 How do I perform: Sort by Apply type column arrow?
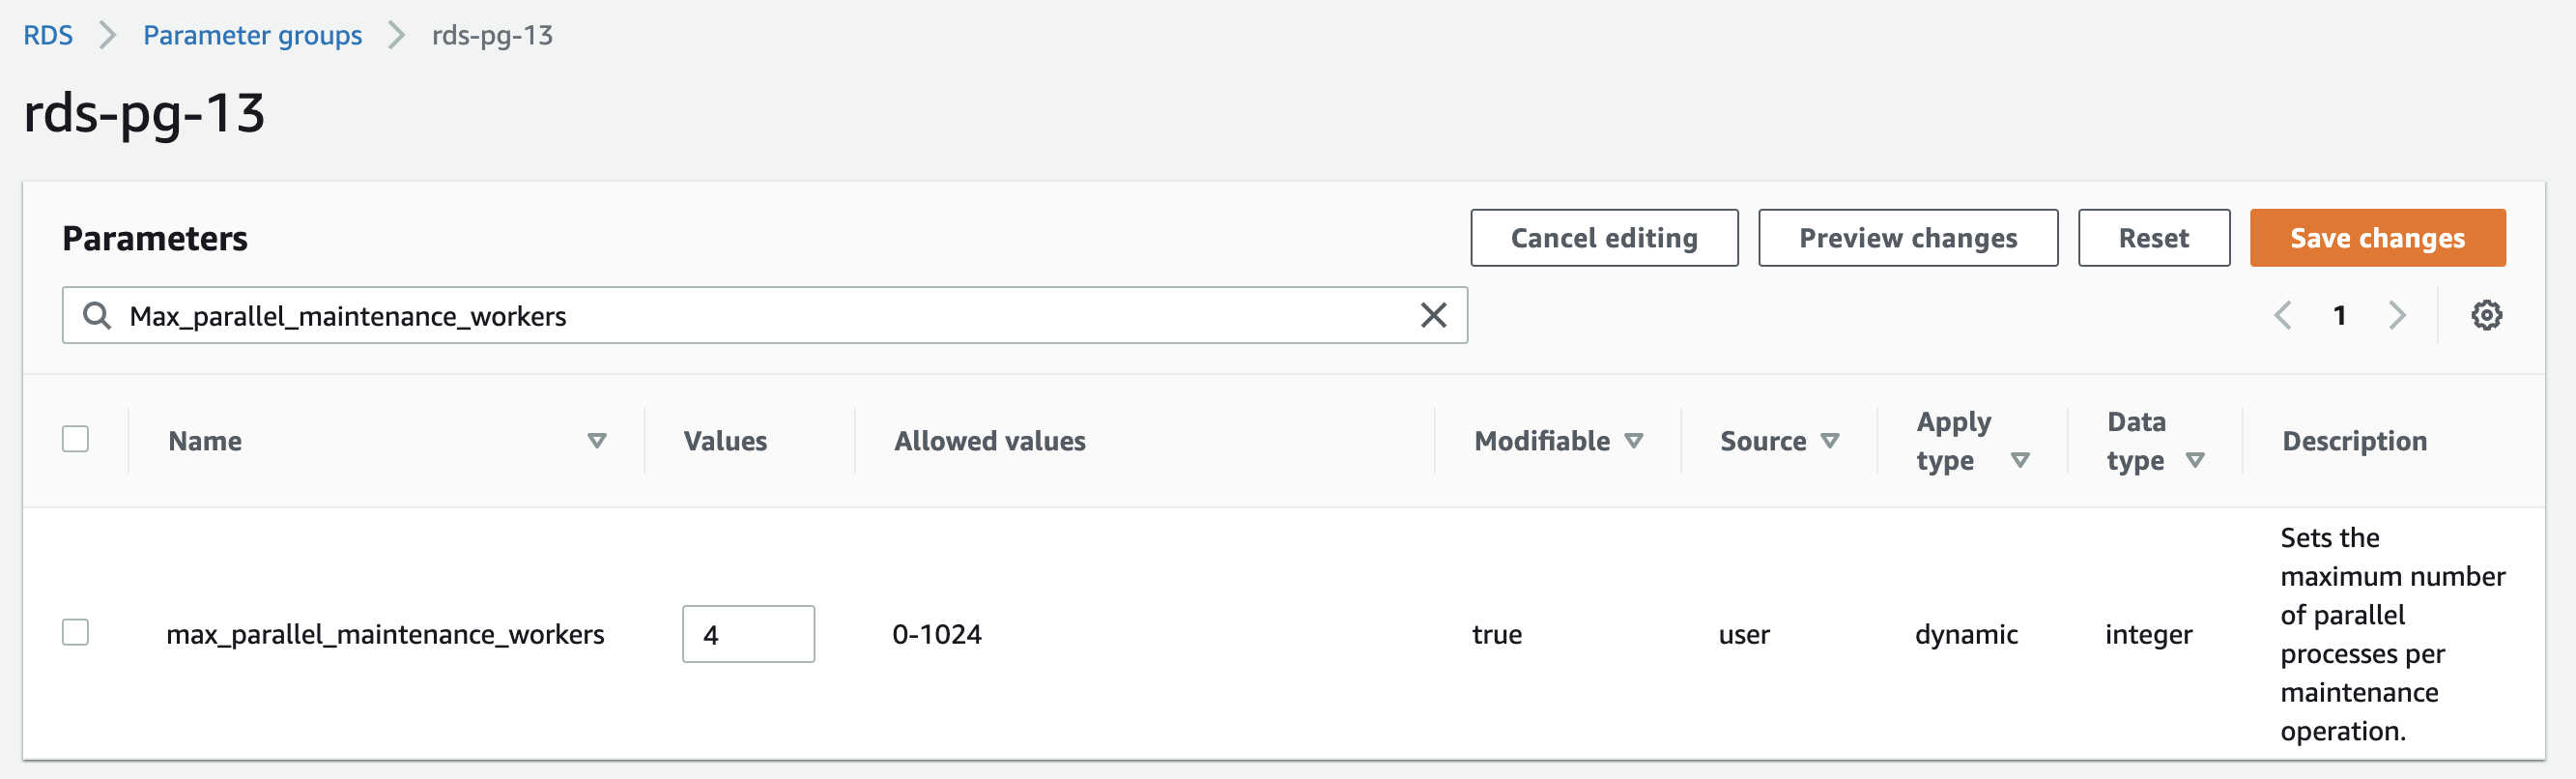pyautogui.click(x=2020, y=460)
